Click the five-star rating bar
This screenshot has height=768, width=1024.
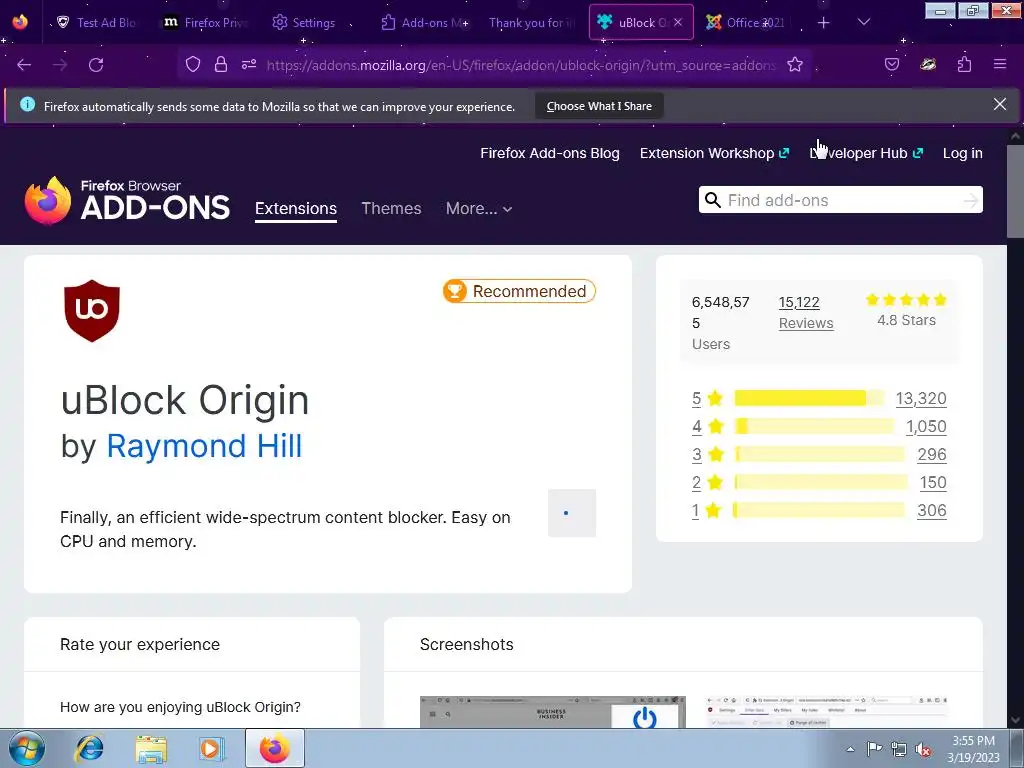810,398
